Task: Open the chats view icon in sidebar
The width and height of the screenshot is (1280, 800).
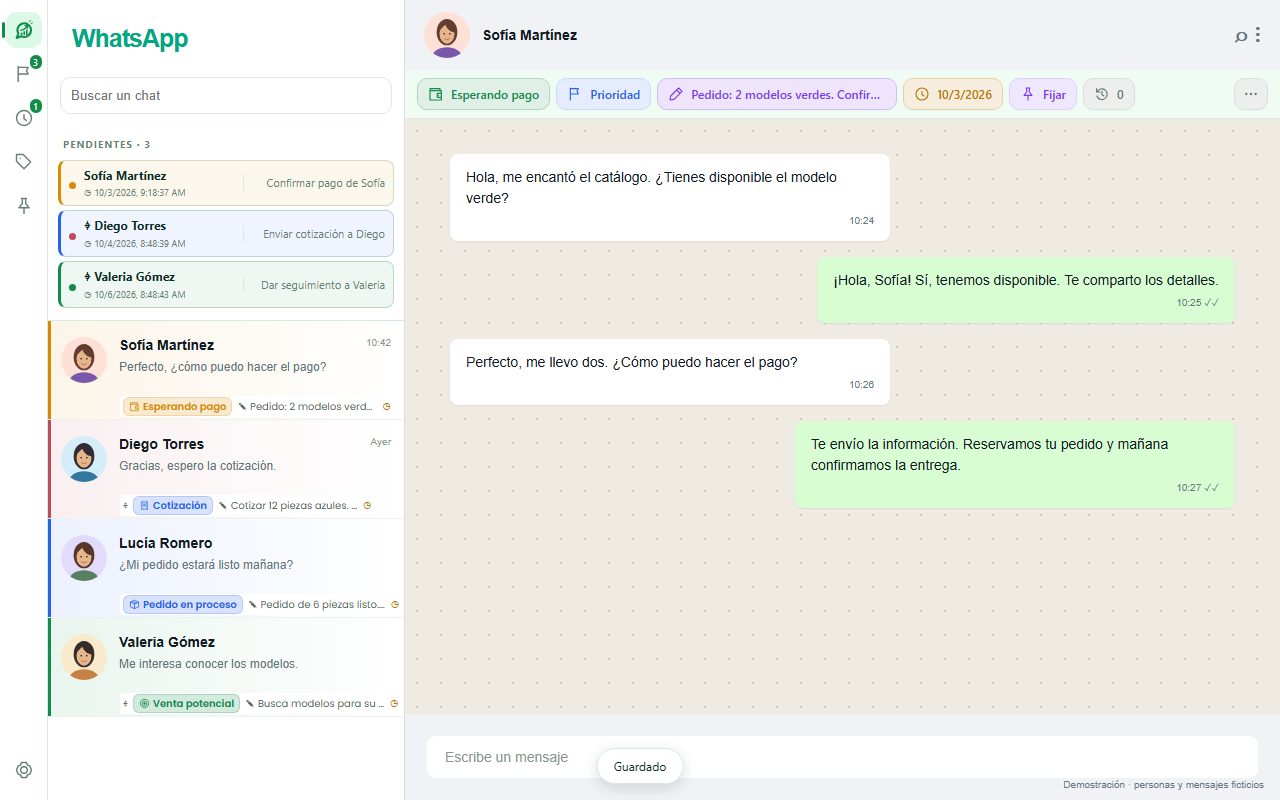Action: tap(24, 30)
